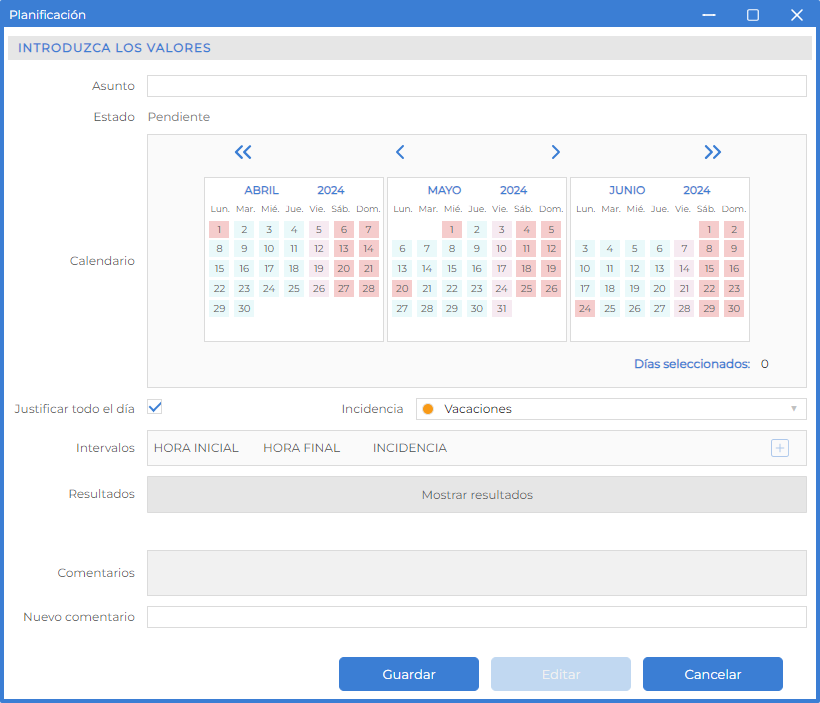Click the Editar button
Screen dimensions: 820x703
561,674
